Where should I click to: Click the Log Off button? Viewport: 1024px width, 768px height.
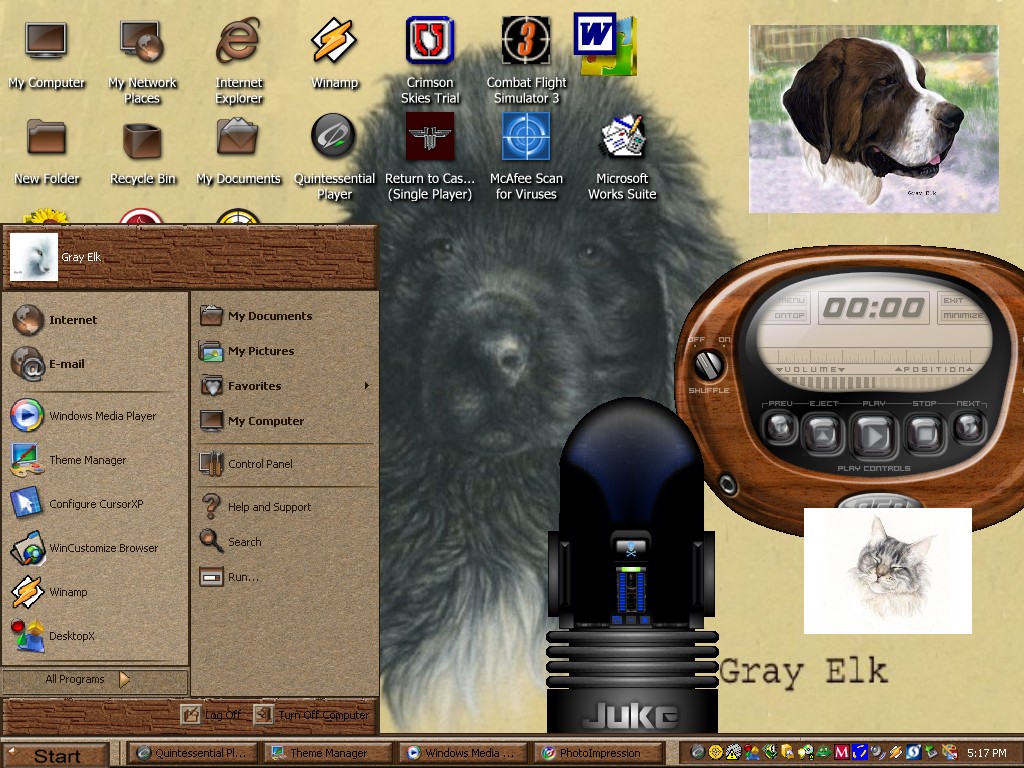point(212,714)
